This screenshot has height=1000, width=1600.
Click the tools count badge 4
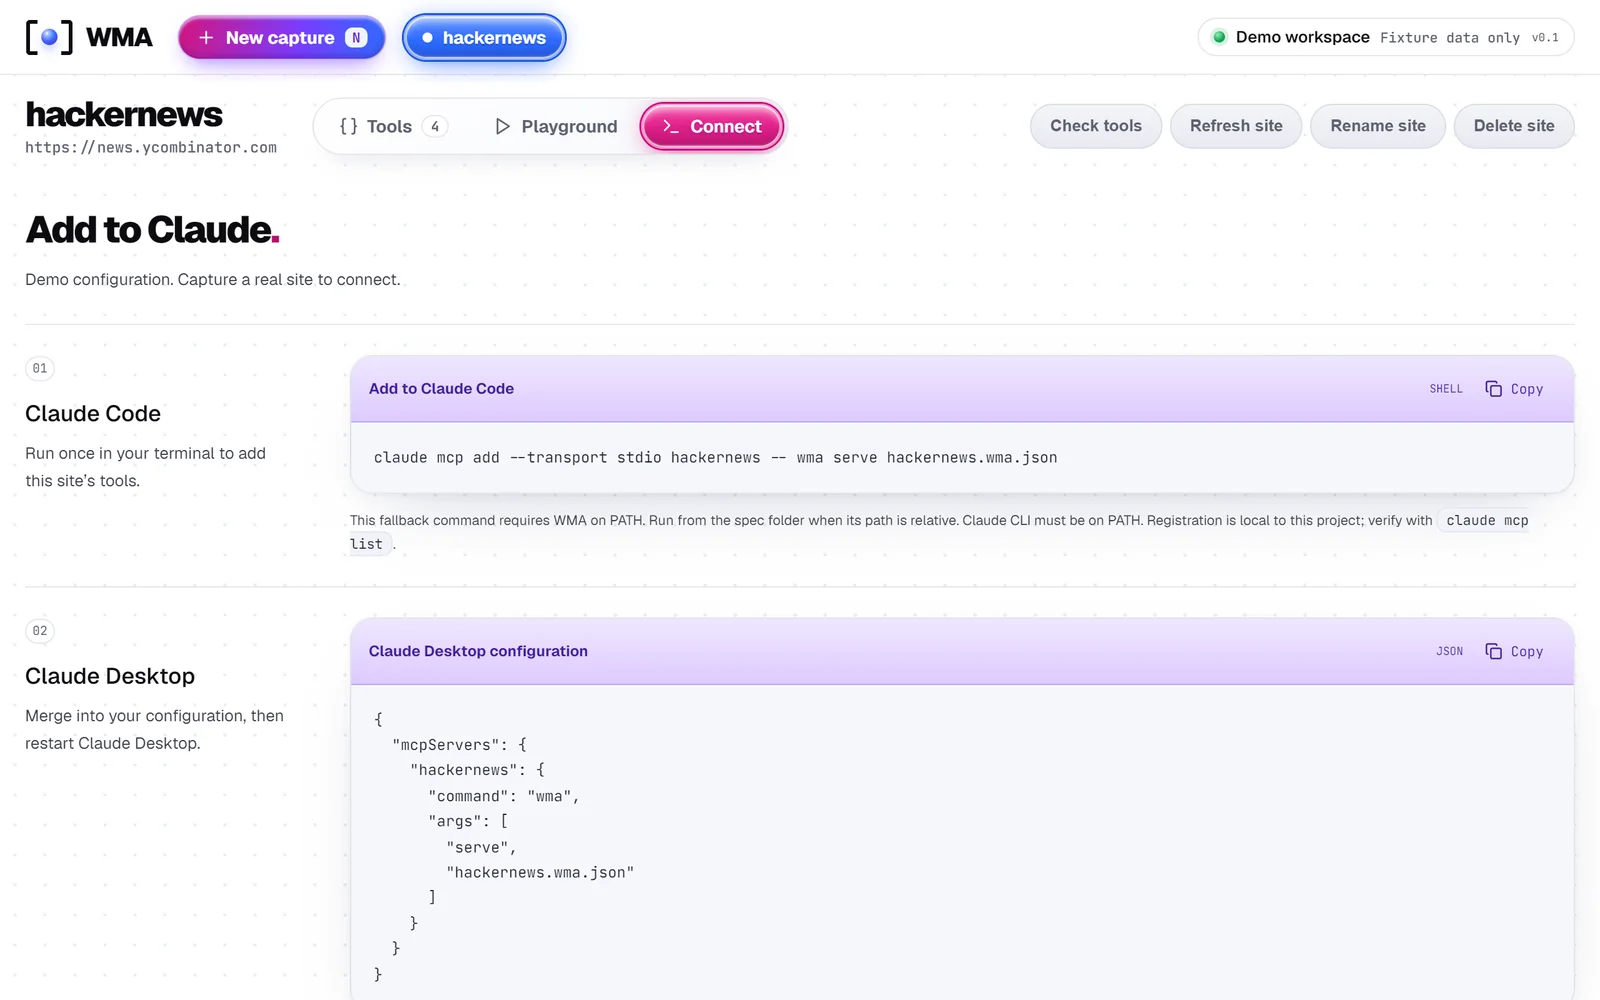(435, 127)
